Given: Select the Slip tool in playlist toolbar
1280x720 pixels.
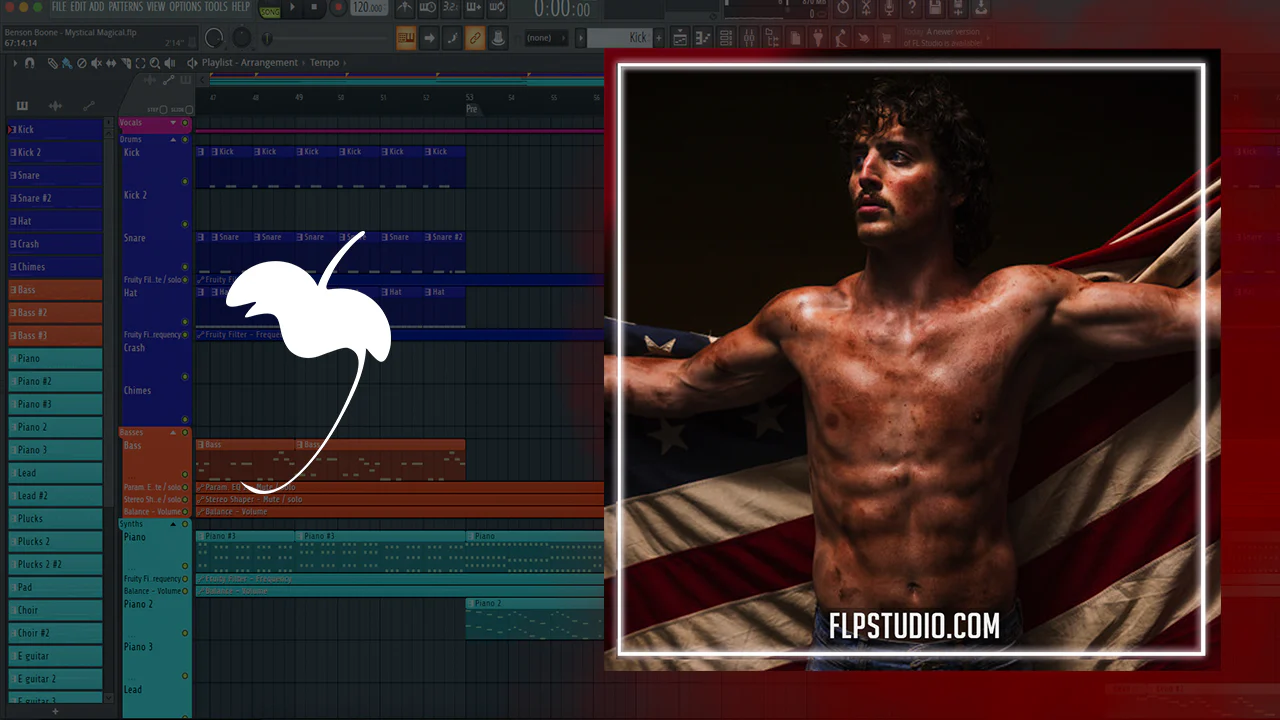Looking at the screenshot, I should tap(111, 63).
